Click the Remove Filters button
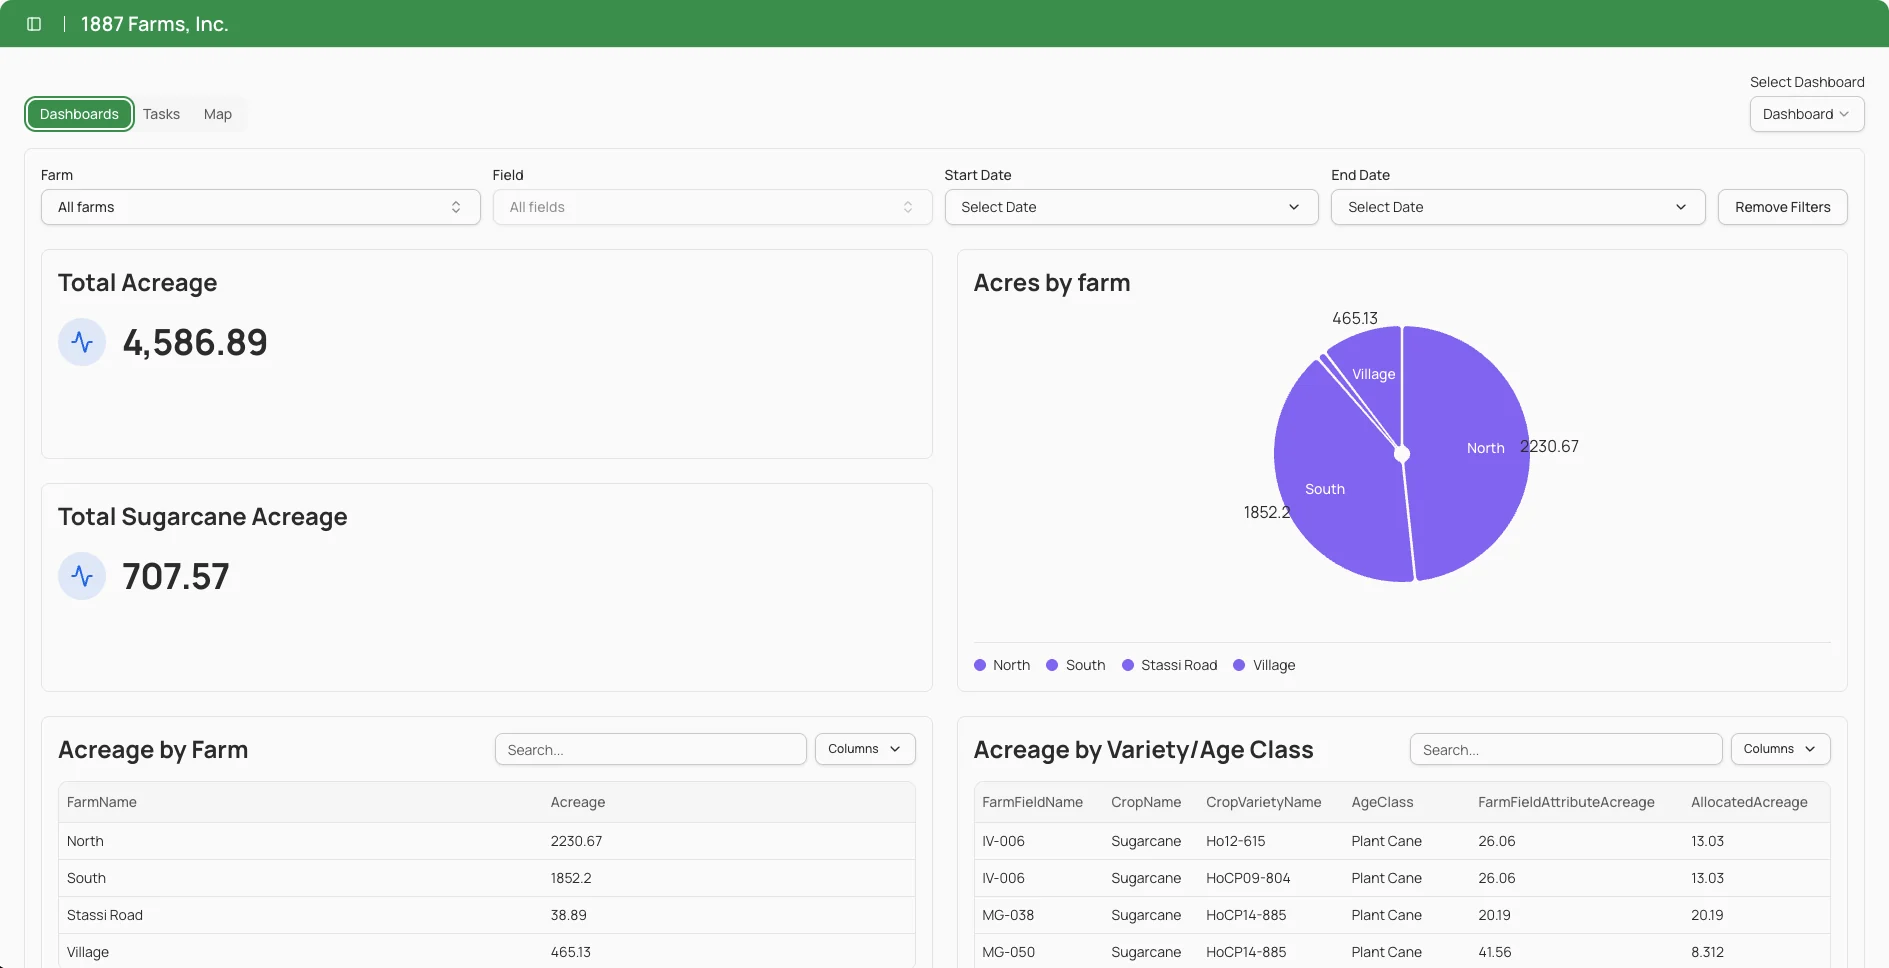 click(1782, 207)
